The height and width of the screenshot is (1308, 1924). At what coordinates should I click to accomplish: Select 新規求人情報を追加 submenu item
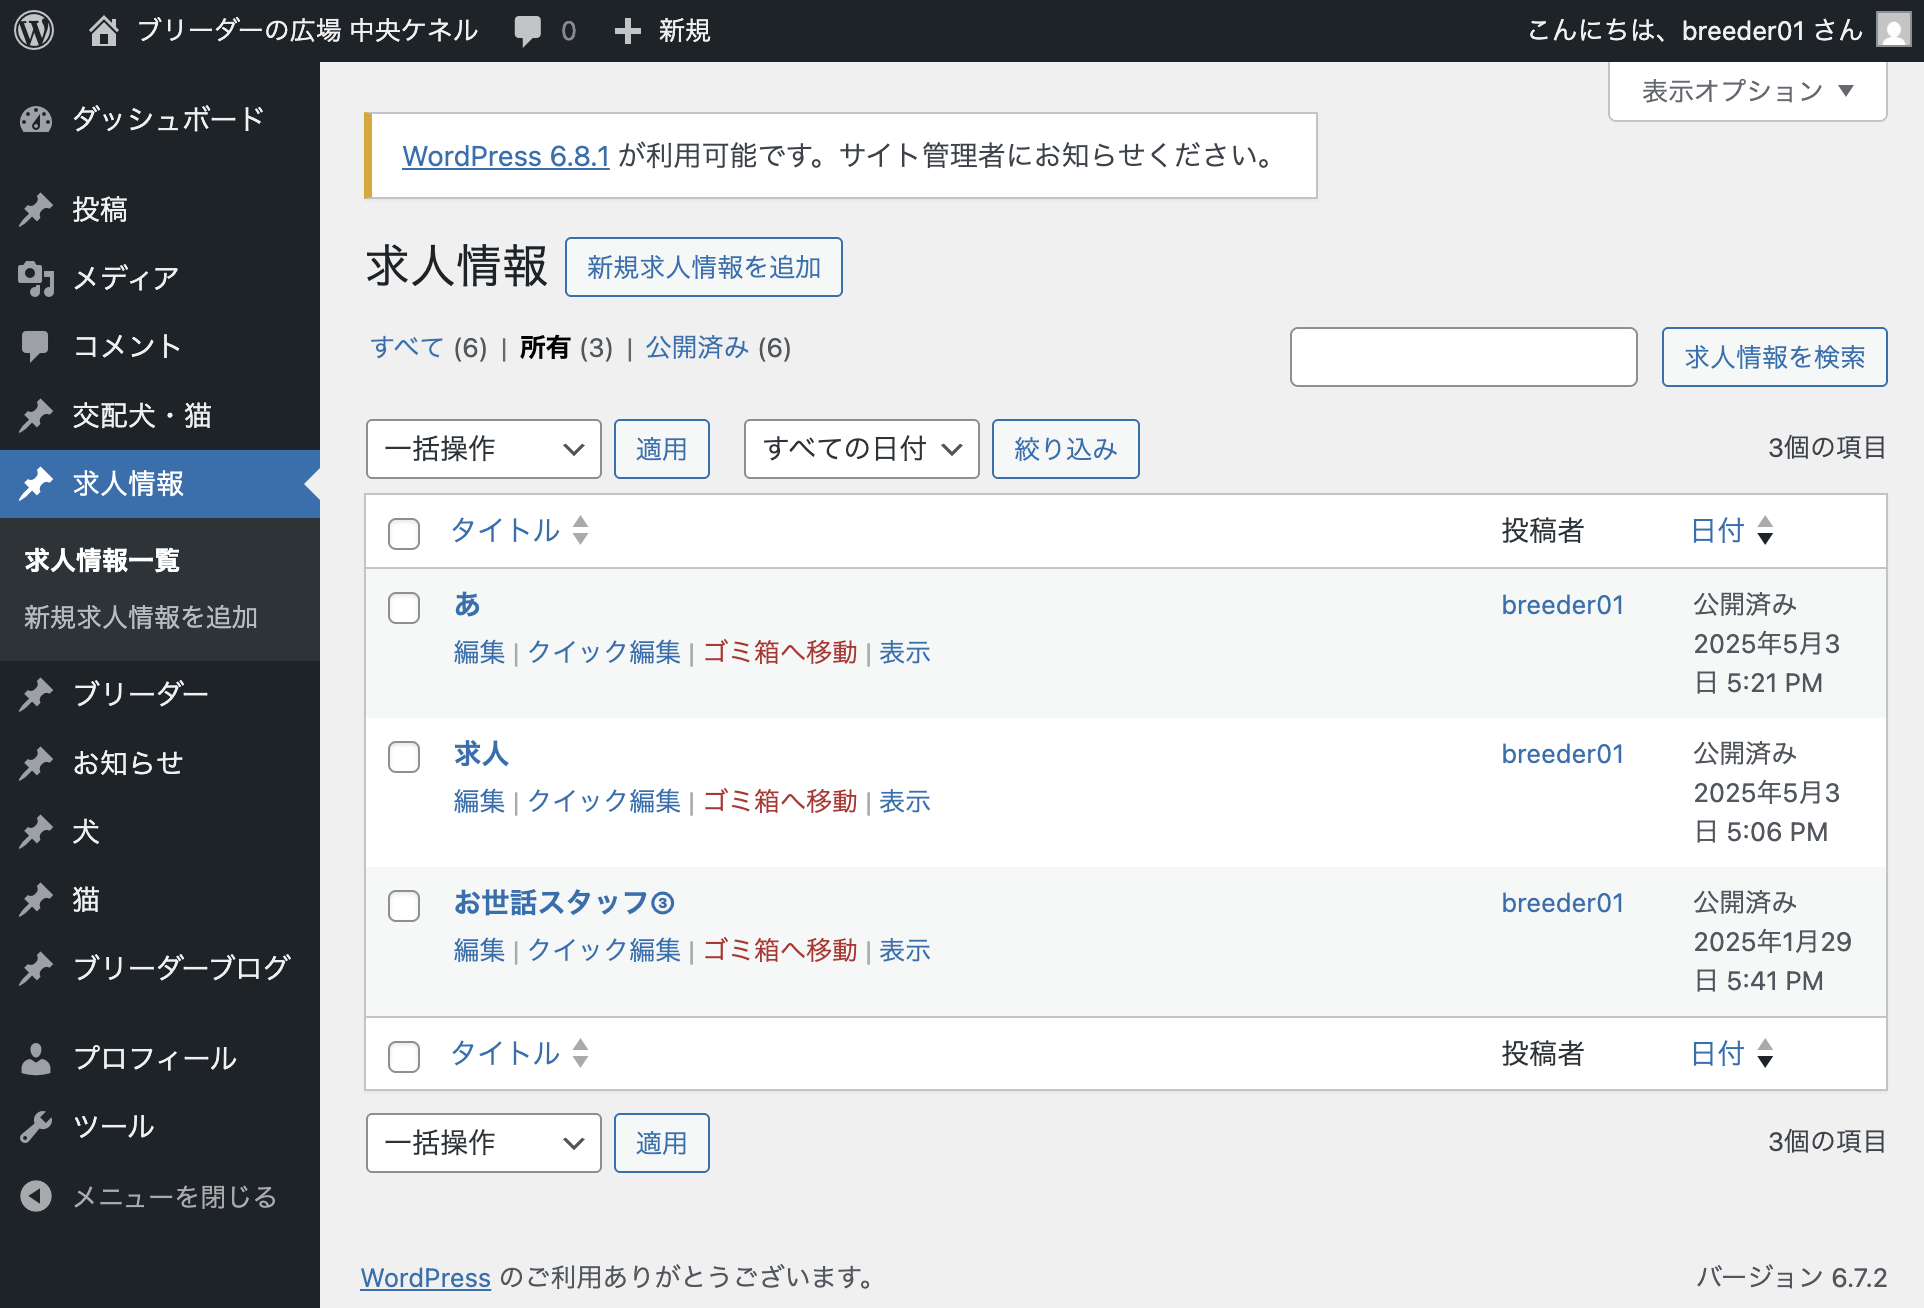(141, 617)
